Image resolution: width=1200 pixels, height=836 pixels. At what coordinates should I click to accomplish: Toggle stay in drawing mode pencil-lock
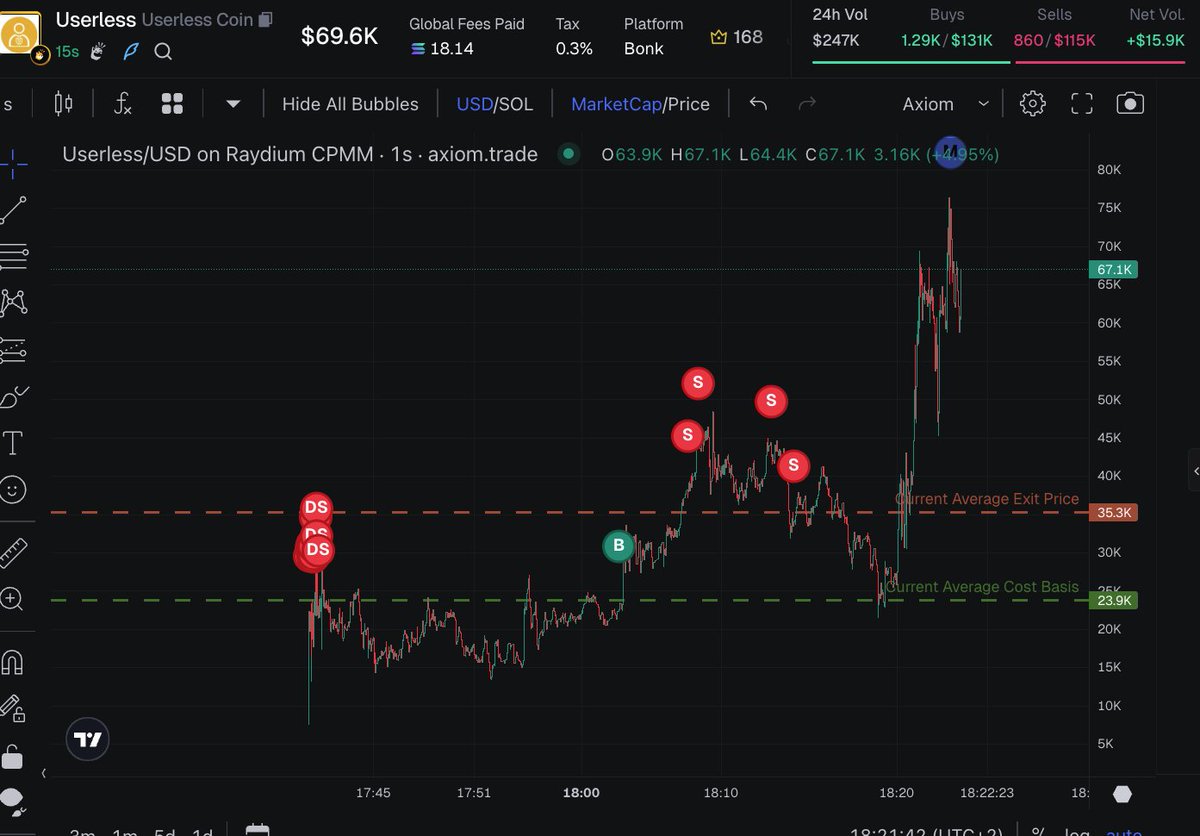click(13, 708)
